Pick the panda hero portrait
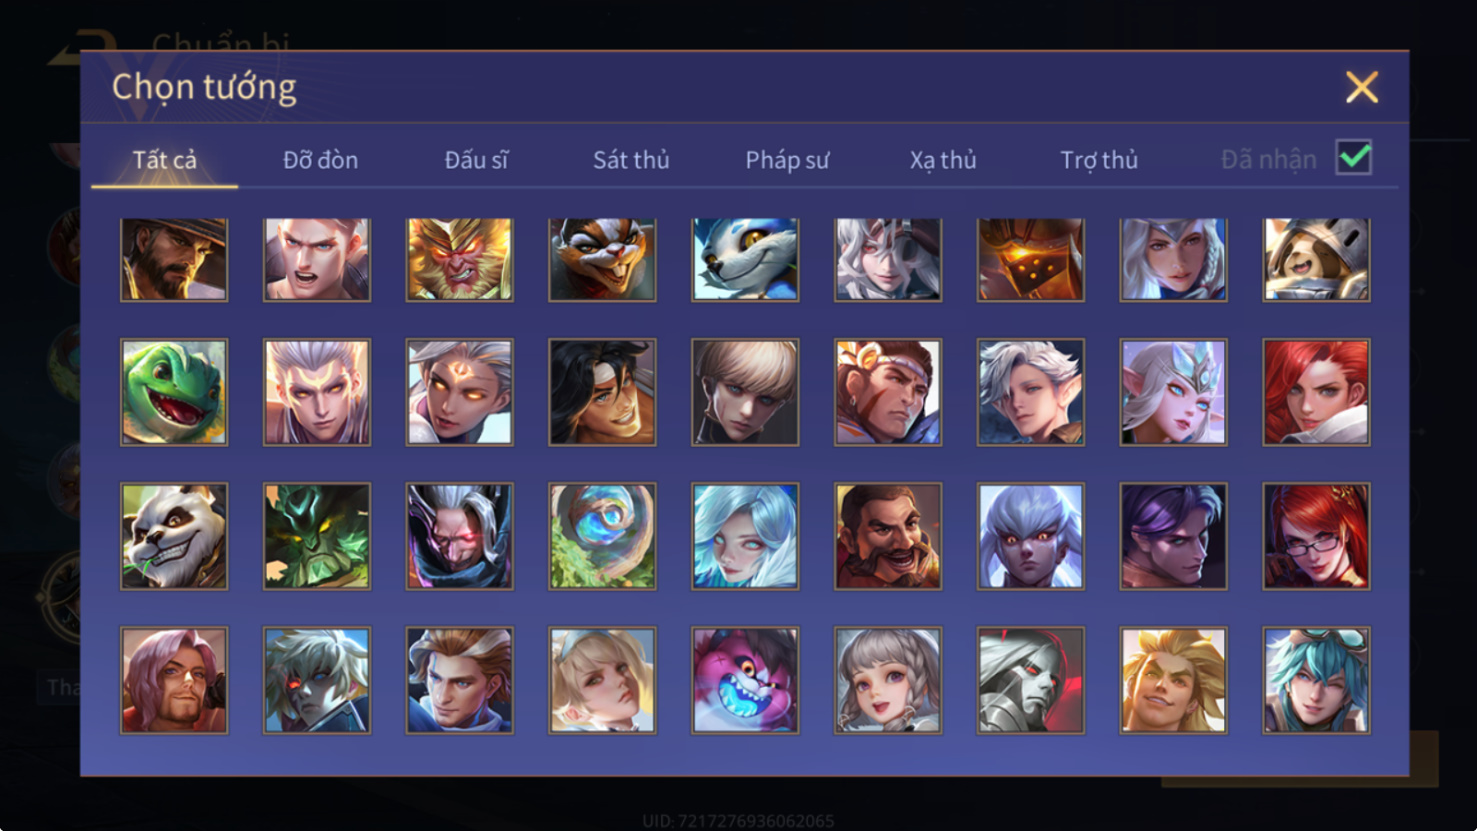 pos(174,536)
